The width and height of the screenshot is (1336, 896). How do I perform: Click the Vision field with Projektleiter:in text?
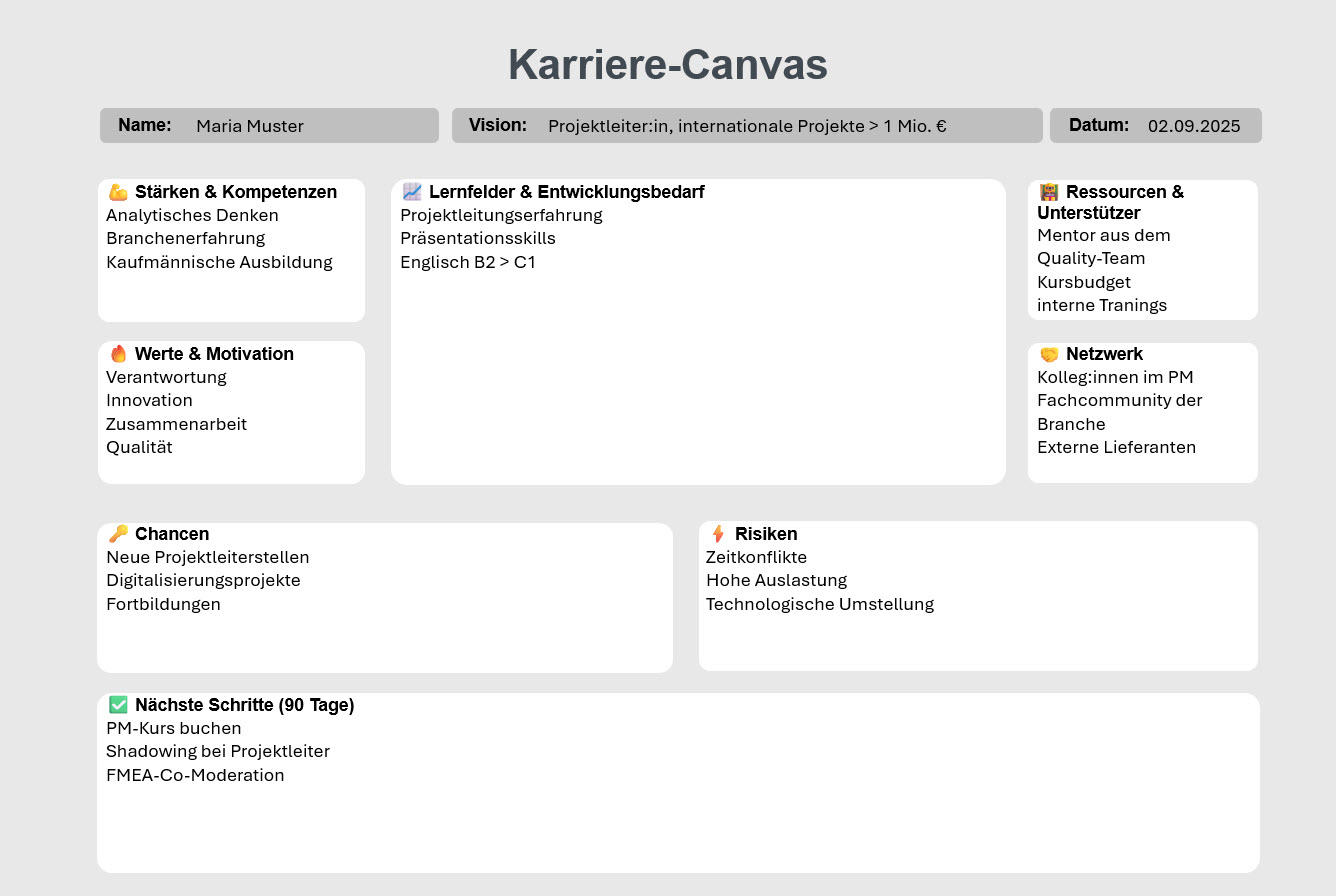coord(746,126)
